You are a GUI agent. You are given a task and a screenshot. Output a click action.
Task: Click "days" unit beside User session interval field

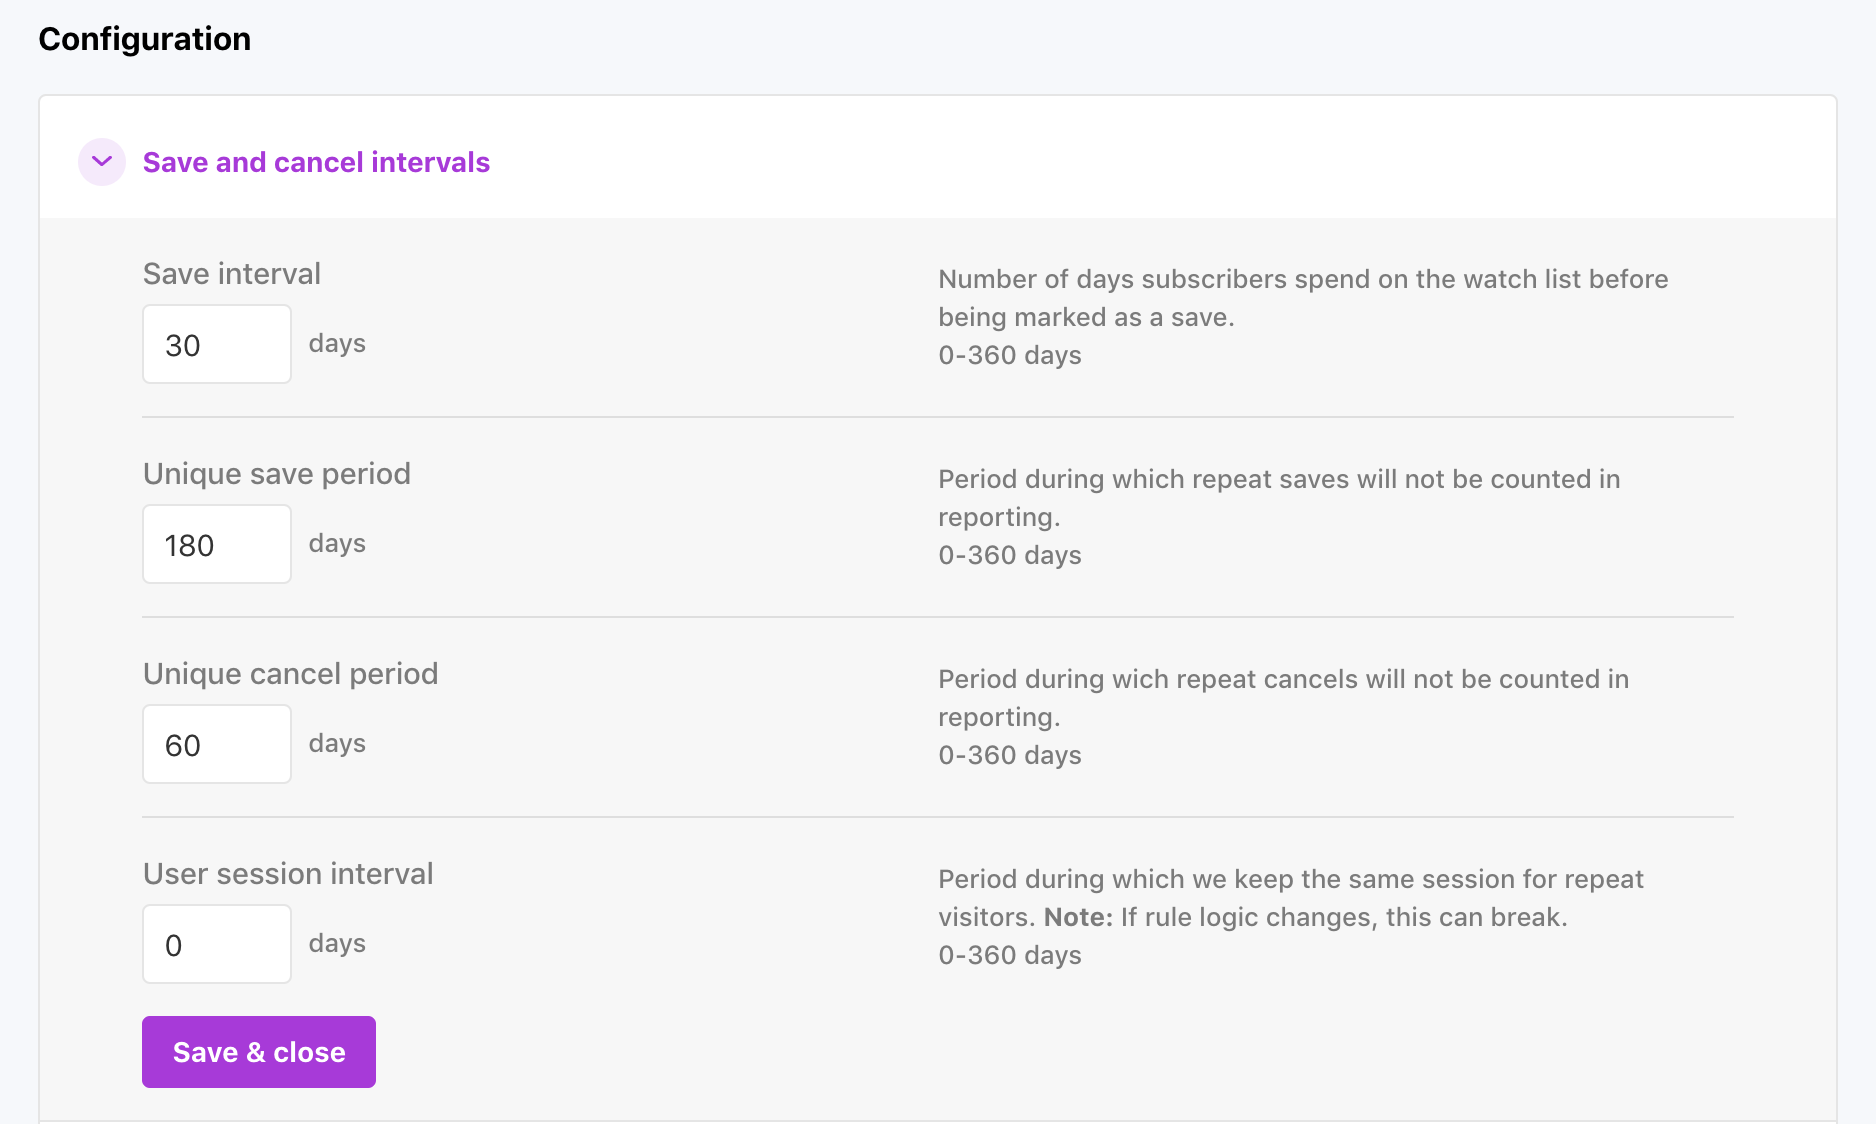click(x=337, y=943)
